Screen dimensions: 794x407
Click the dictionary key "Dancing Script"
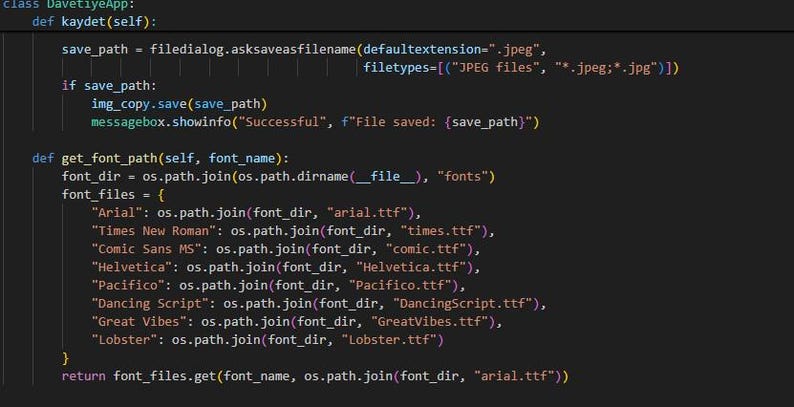(150, 304)
